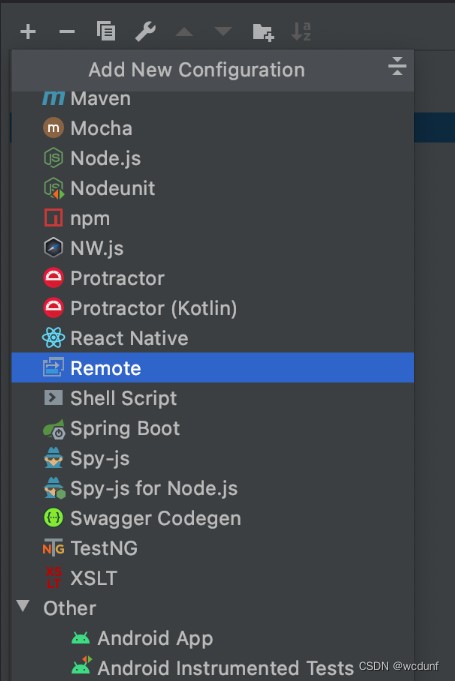
Task: Click the Move up arrow icon
Action: [x=184, y=32]
